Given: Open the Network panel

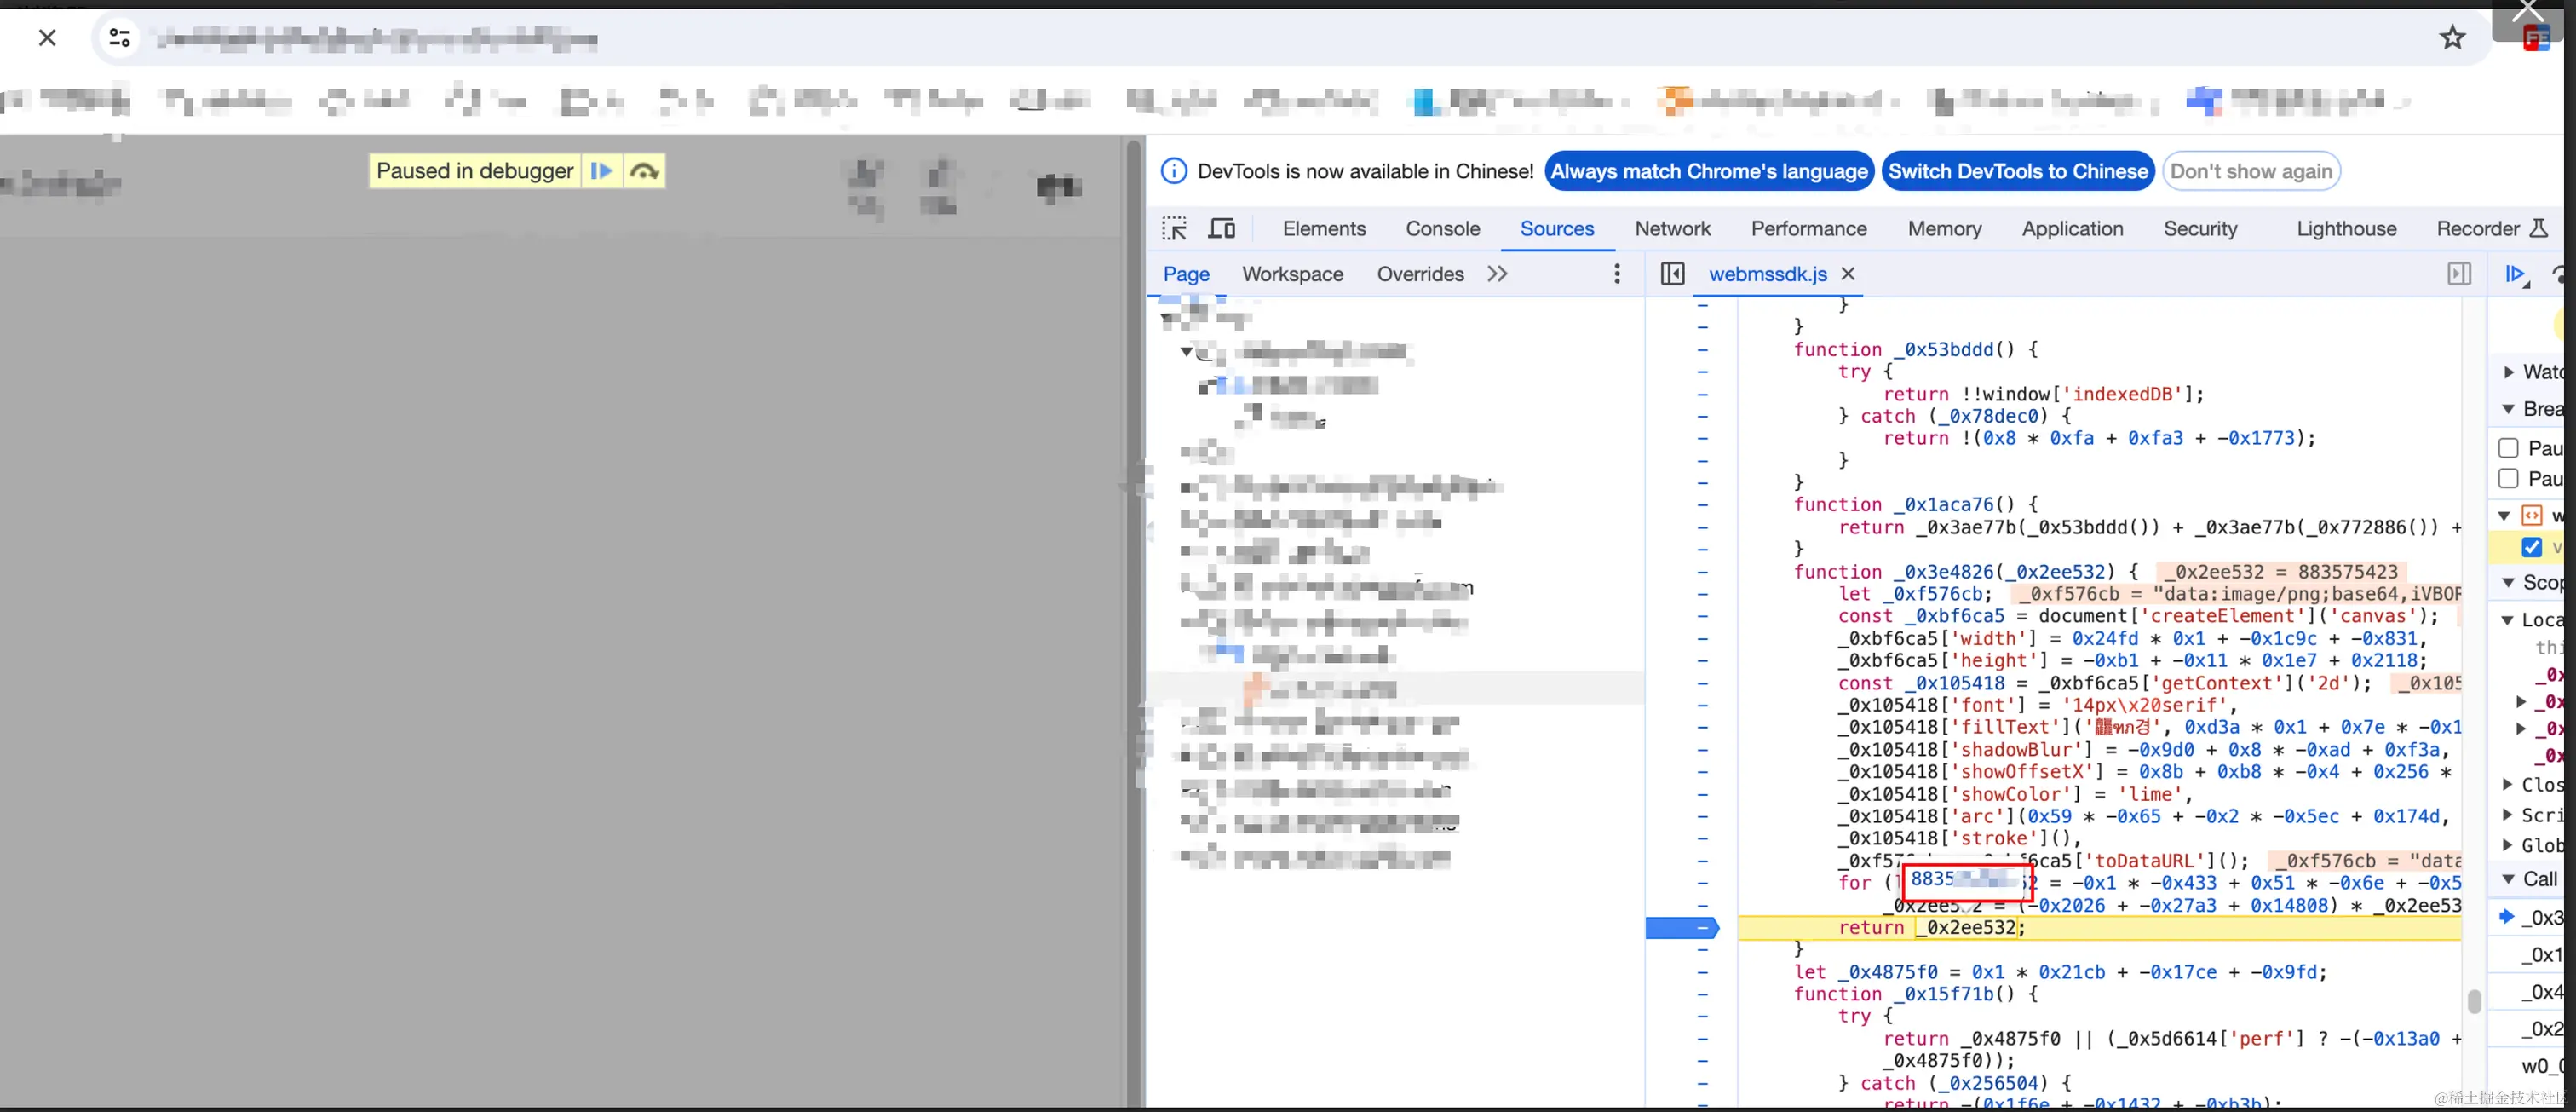Looking at the screenshot, I should (x=1672, y=229).
